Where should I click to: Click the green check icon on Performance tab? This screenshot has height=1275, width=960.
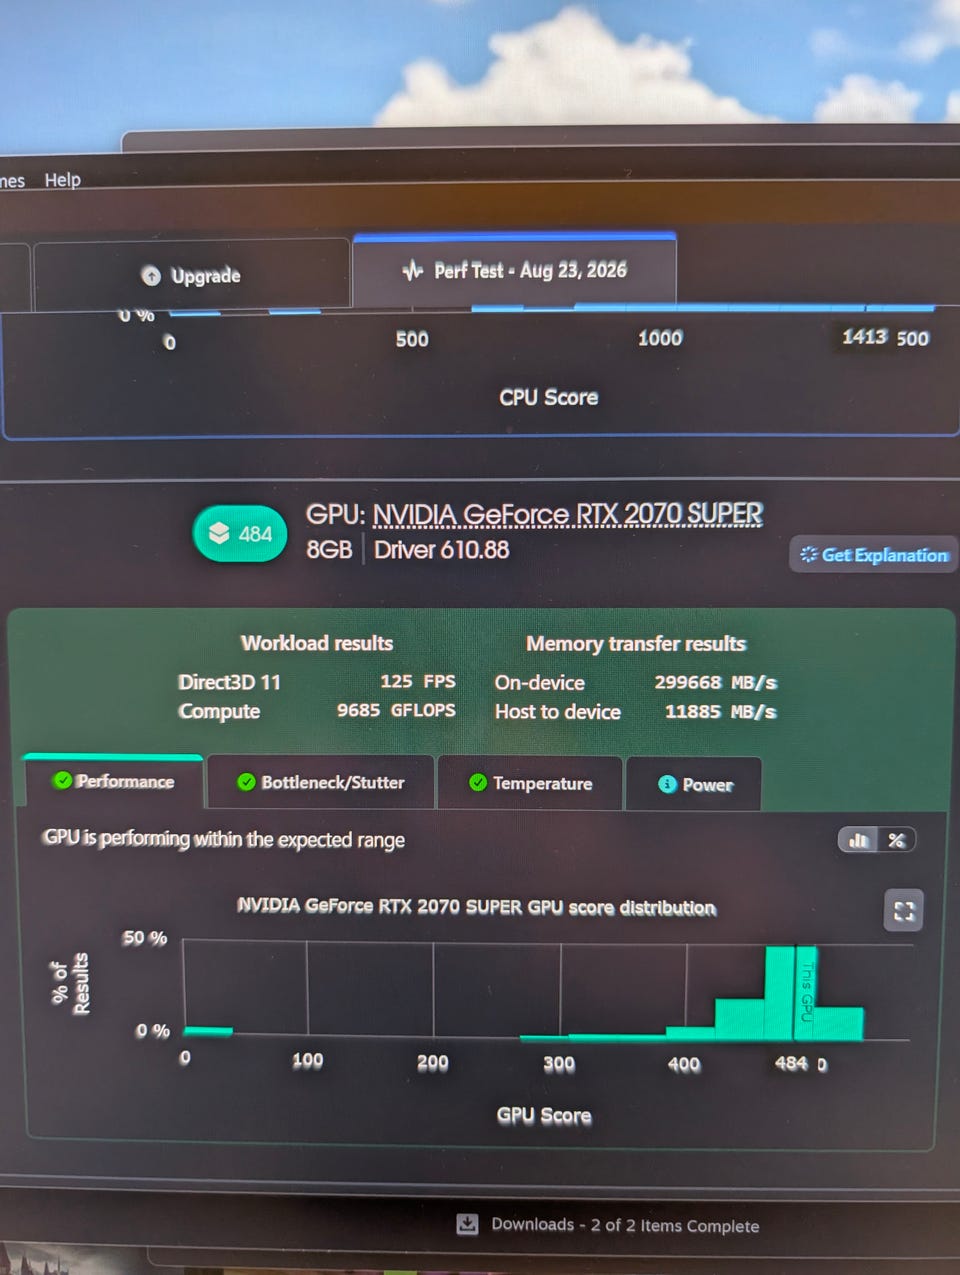pyautogui.click(x=63, y=780)
